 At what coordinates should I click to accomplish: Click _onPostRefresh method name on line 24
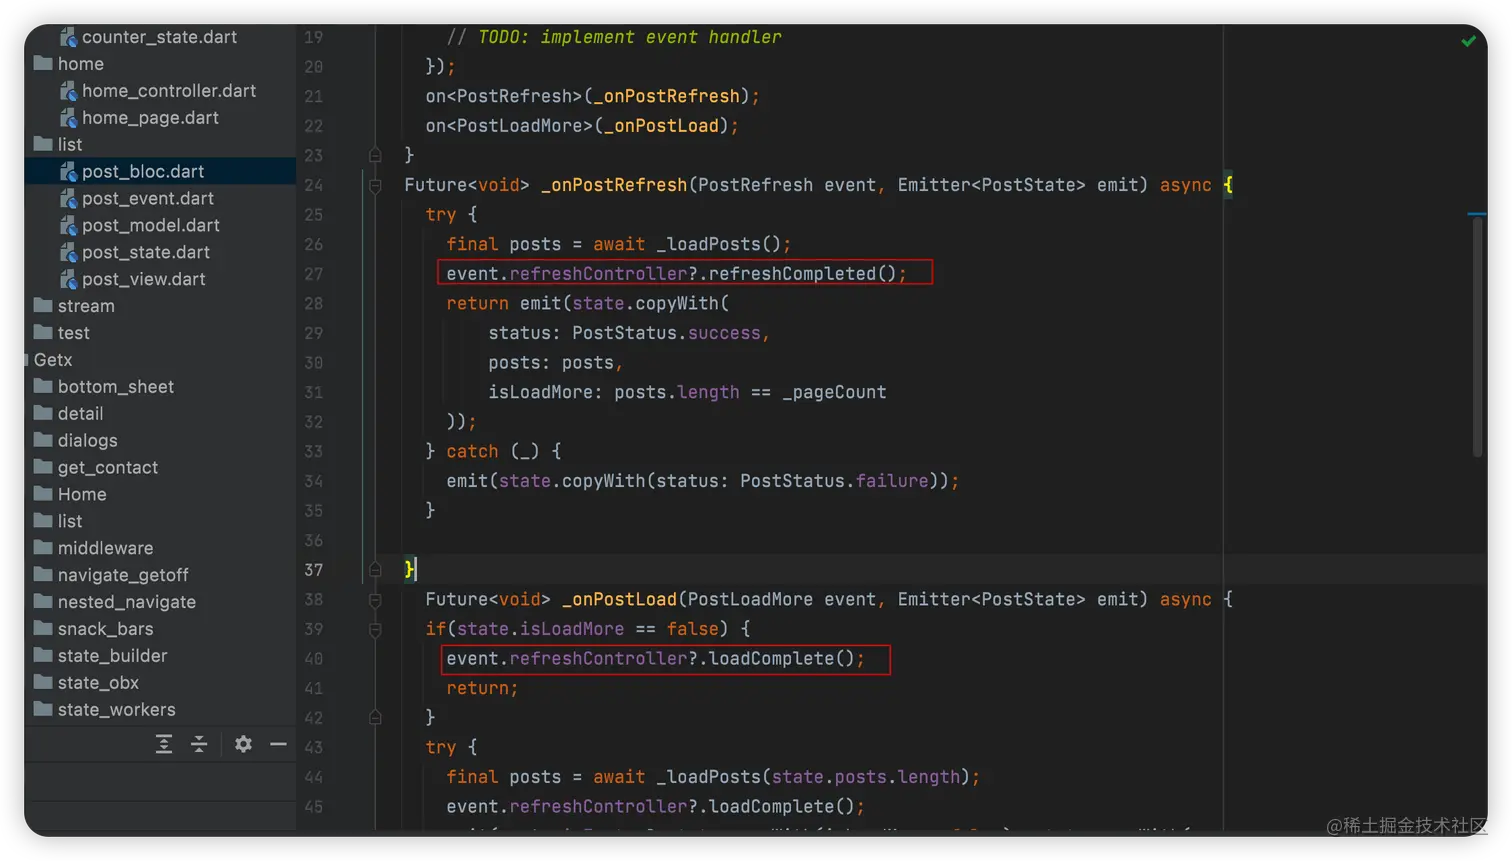pos(614,185)
